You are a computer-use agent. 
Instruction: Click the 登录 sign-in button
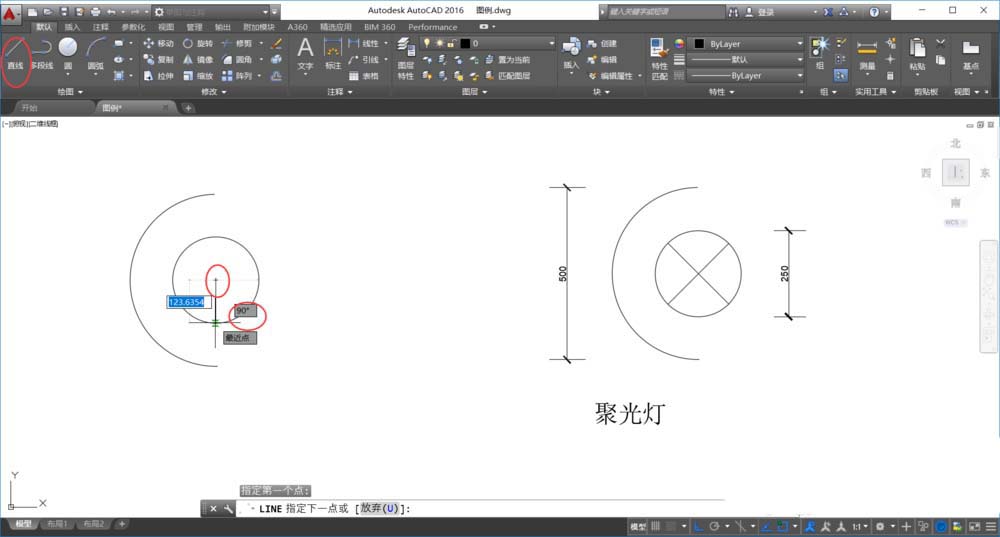tap(765, 12)
